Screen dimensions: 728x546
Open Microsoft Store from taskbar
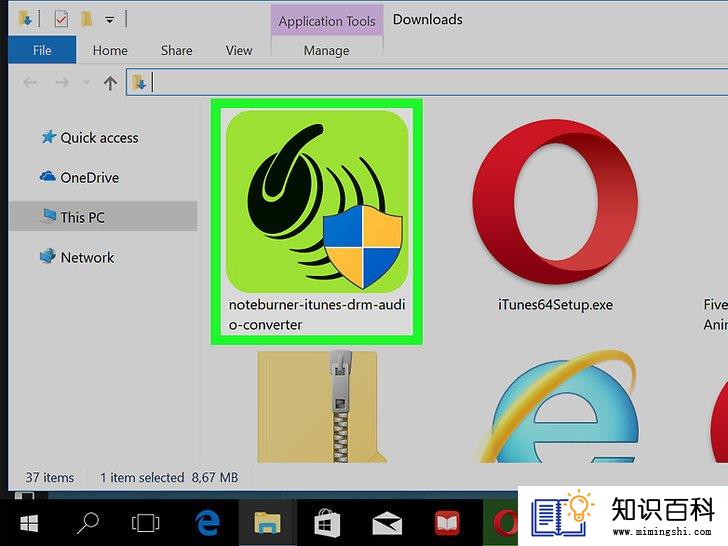pyautogui.click(x=327, y=523)
